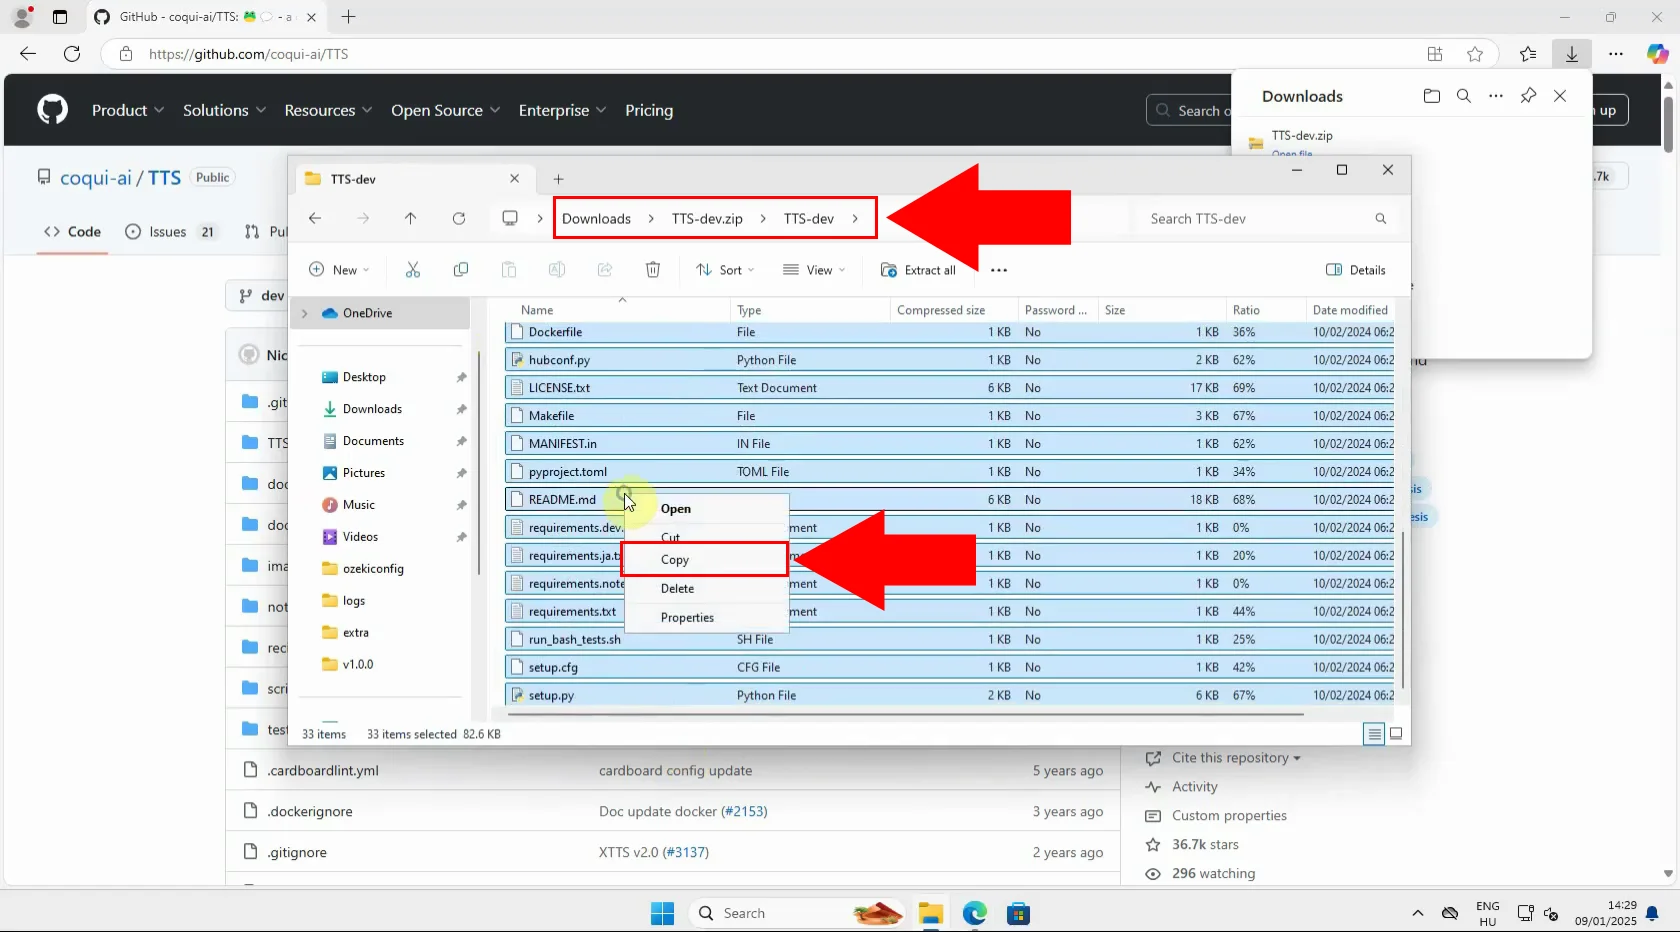The image size is (1680, 932).
Task: Open File Explorer from the taskbar
Action: coord(931,913)
